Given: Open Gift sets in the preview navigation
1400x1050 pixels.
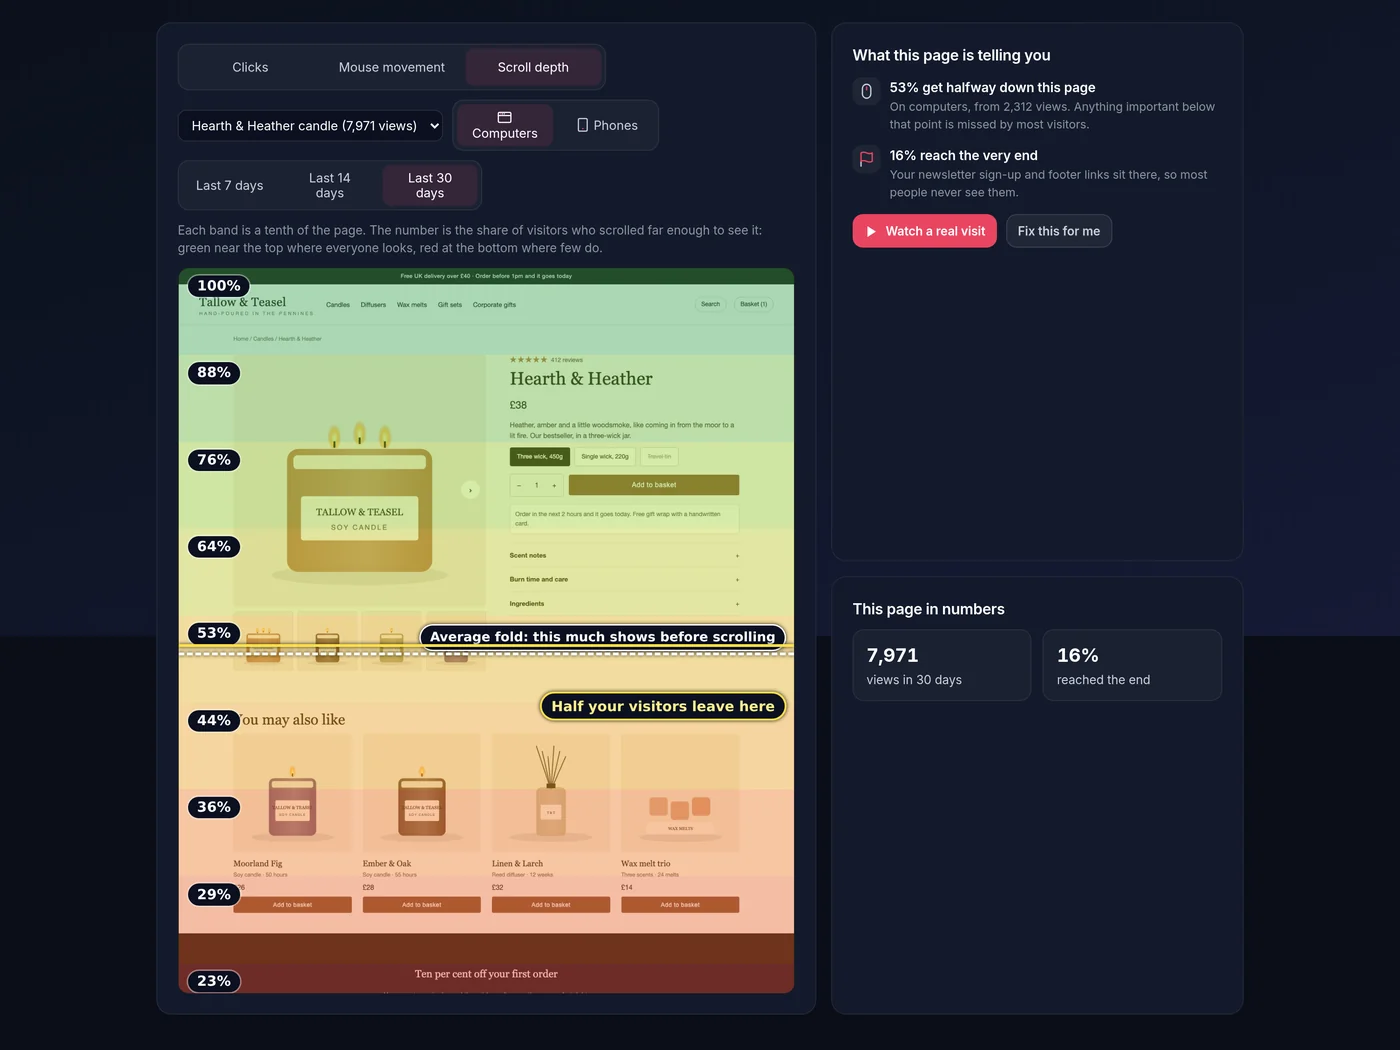Looking at the screenshot, I should (x=450, y=305).
